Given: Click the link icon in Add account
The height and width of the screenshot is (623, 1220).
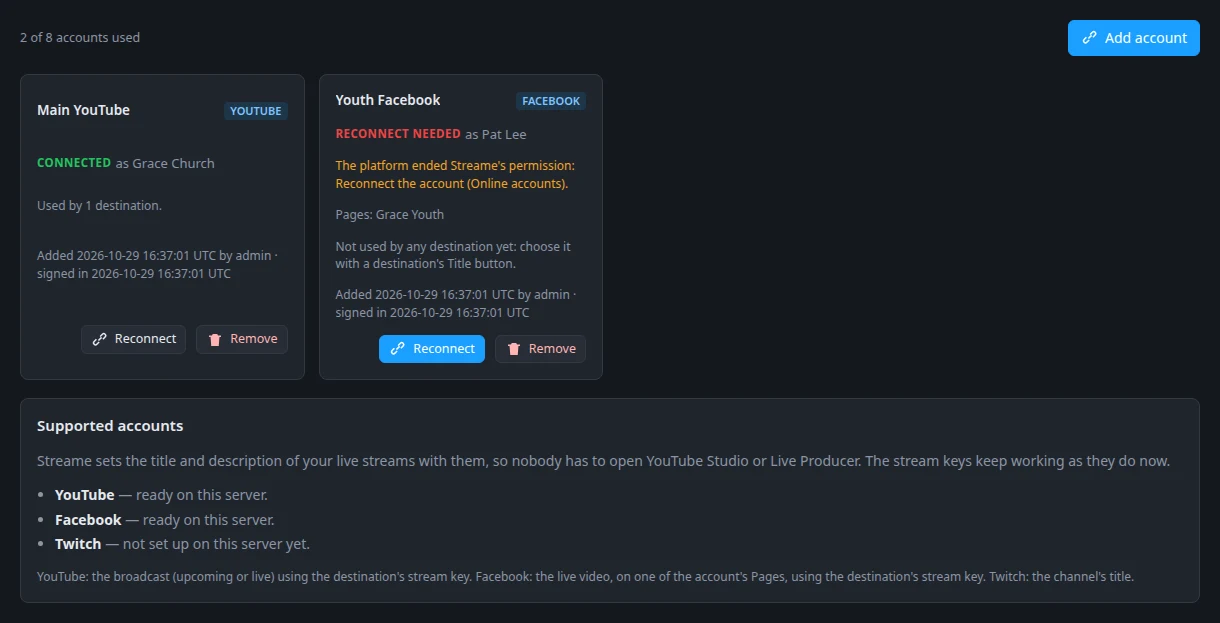Looking at the screenshot, I should pyautogui.click(x=1089, y=38).
